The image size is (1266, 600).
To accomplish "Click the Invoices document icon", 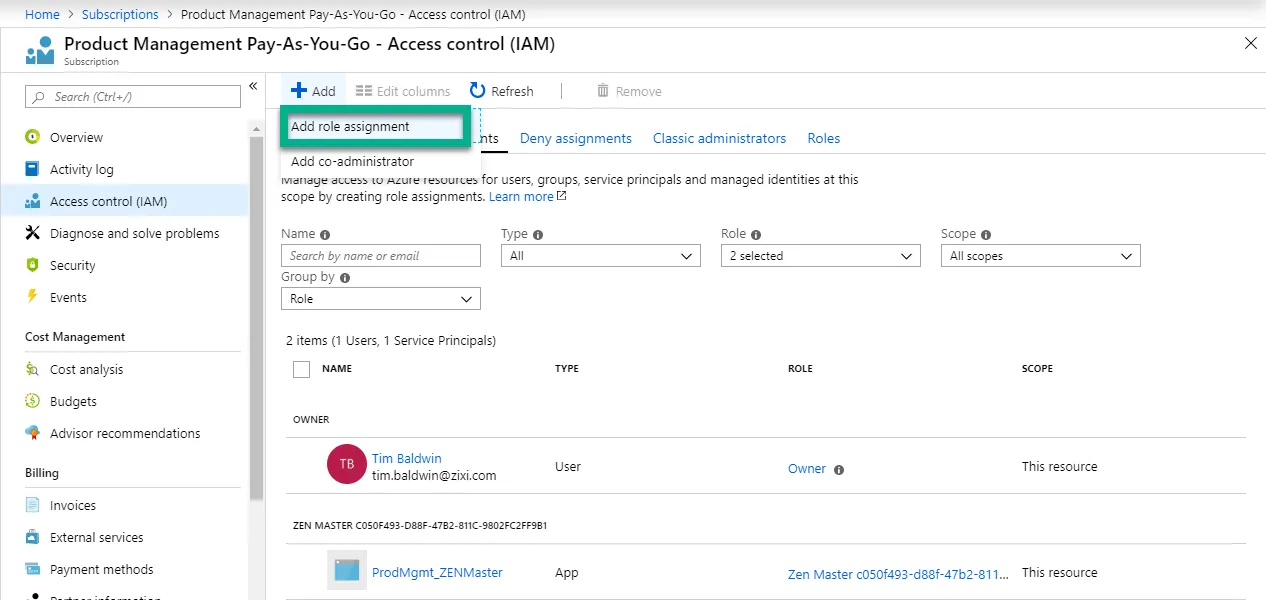I will [x=33, y=505].
